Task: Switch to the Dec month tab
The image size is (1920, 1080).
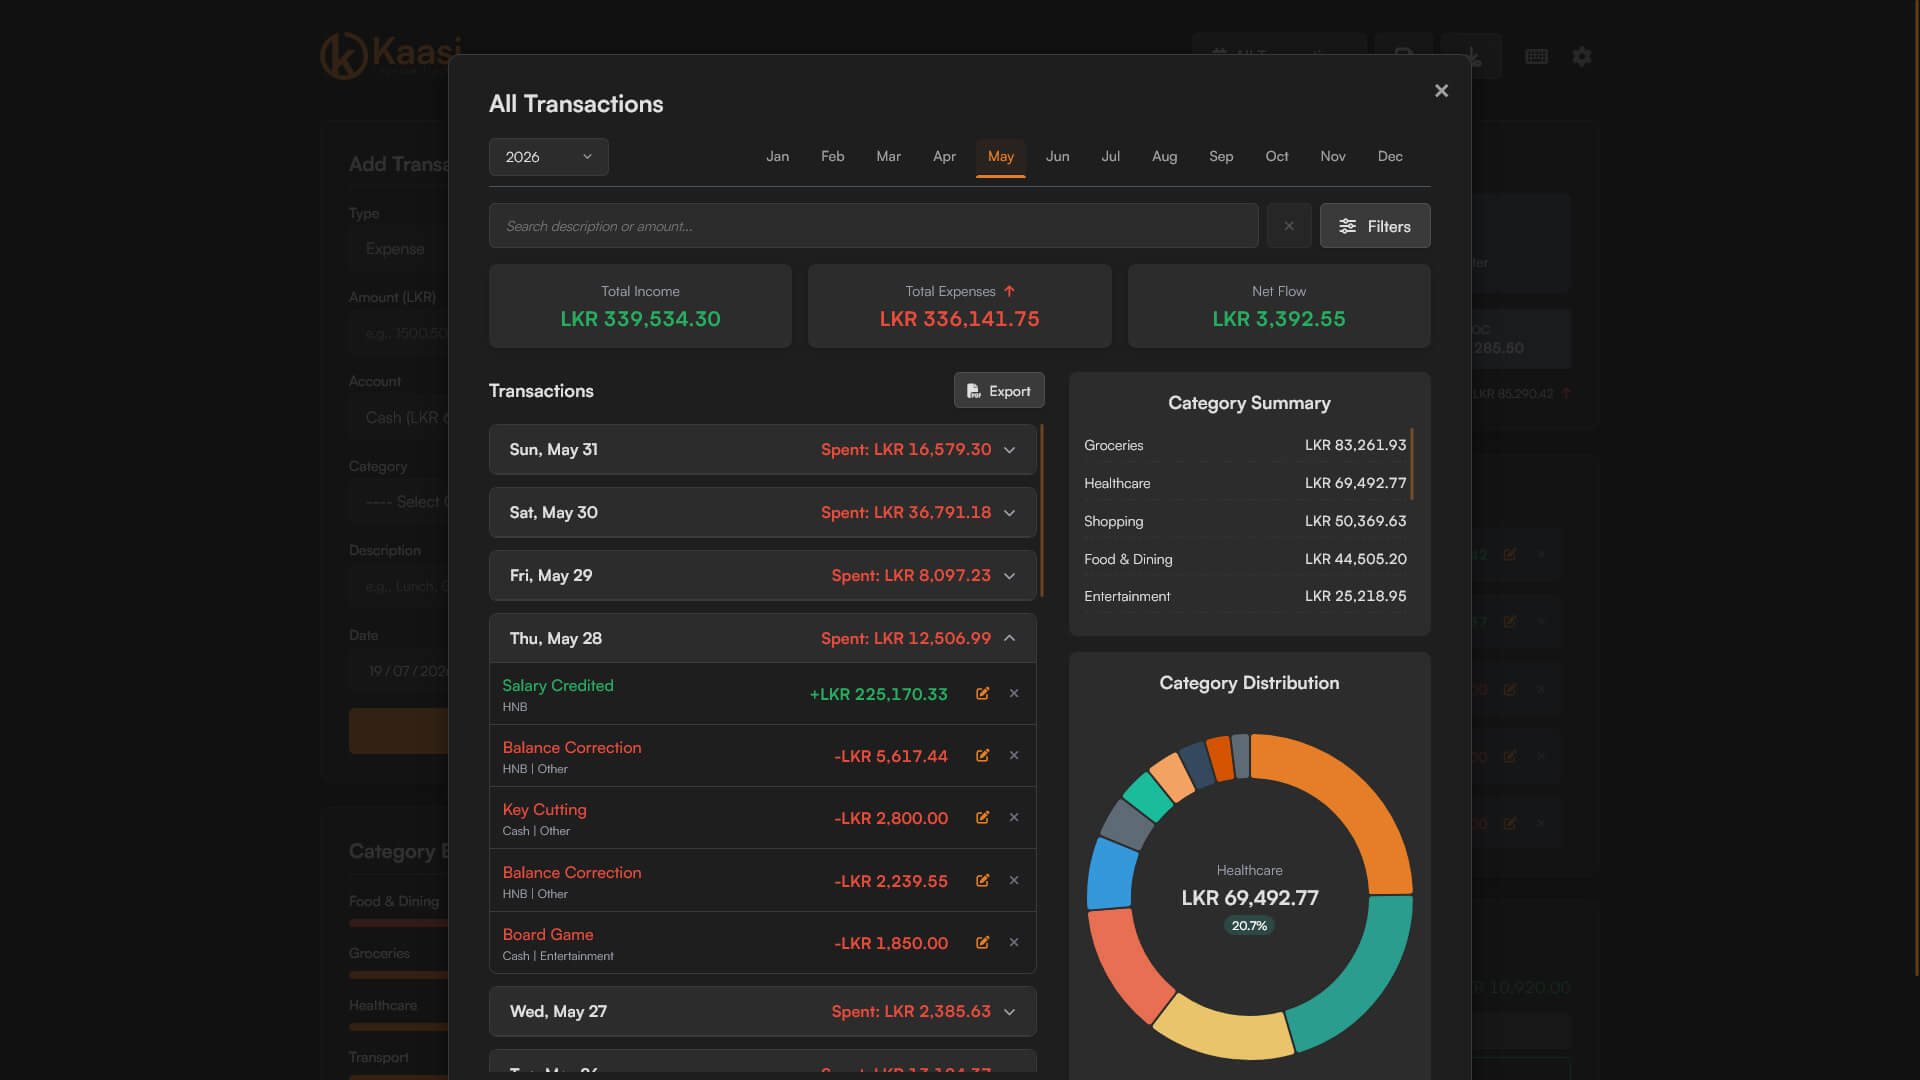Action: (1389, 157)
